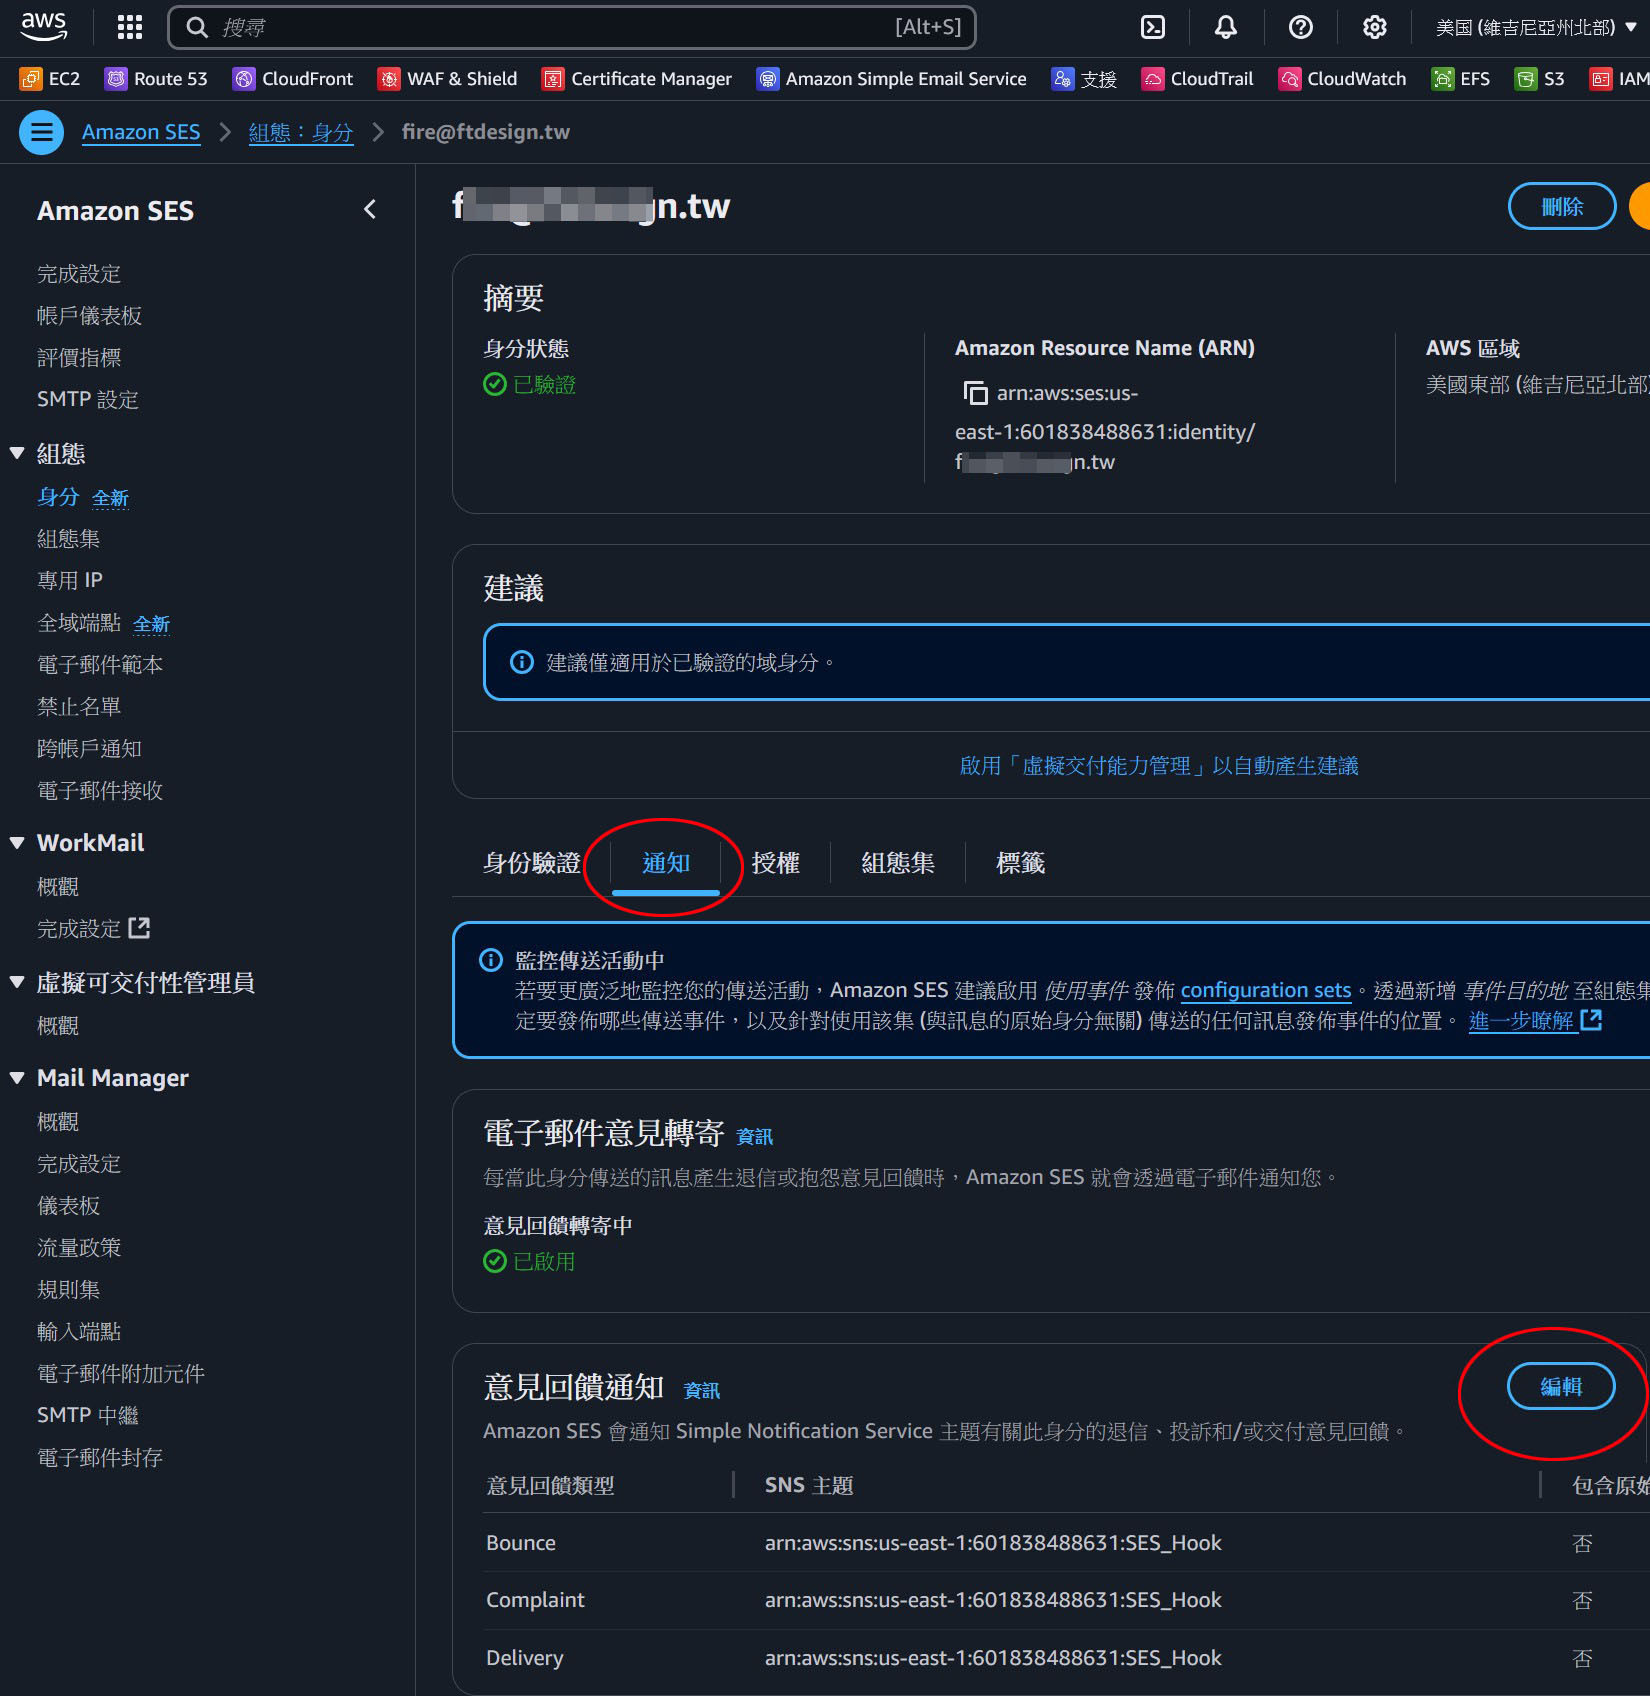Open the WAF & Shield shortcut

[448, 79]
